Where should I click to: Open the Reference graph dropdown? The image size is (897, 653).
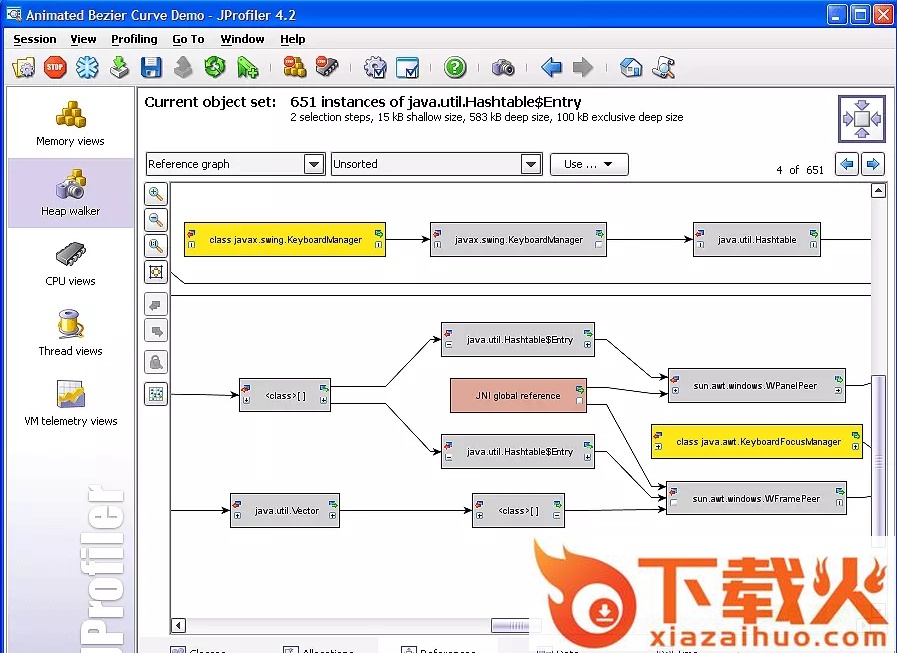point(313,164)
